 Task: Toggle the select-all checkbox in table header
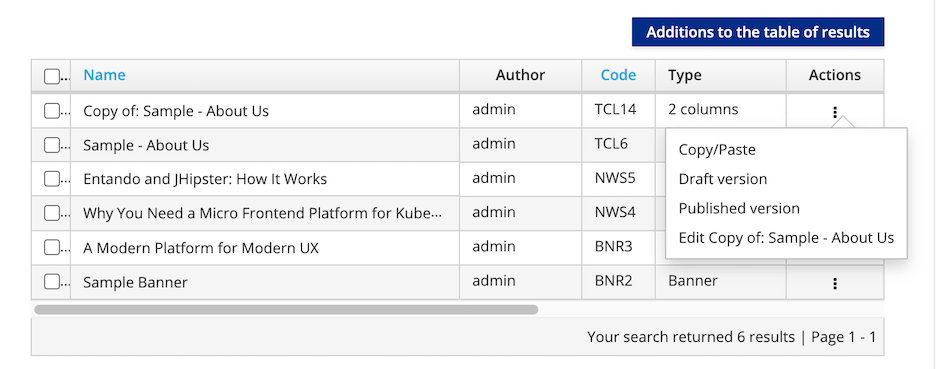click(x=51, y=76)
